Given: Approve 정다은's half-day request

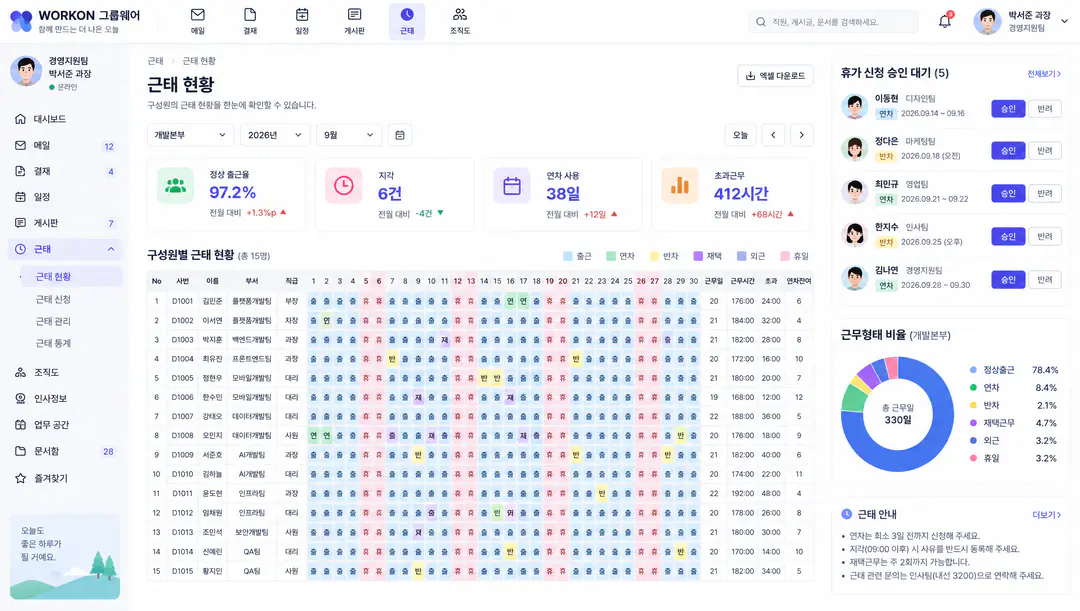Looking at the screenshot, I should (1008, 151).
